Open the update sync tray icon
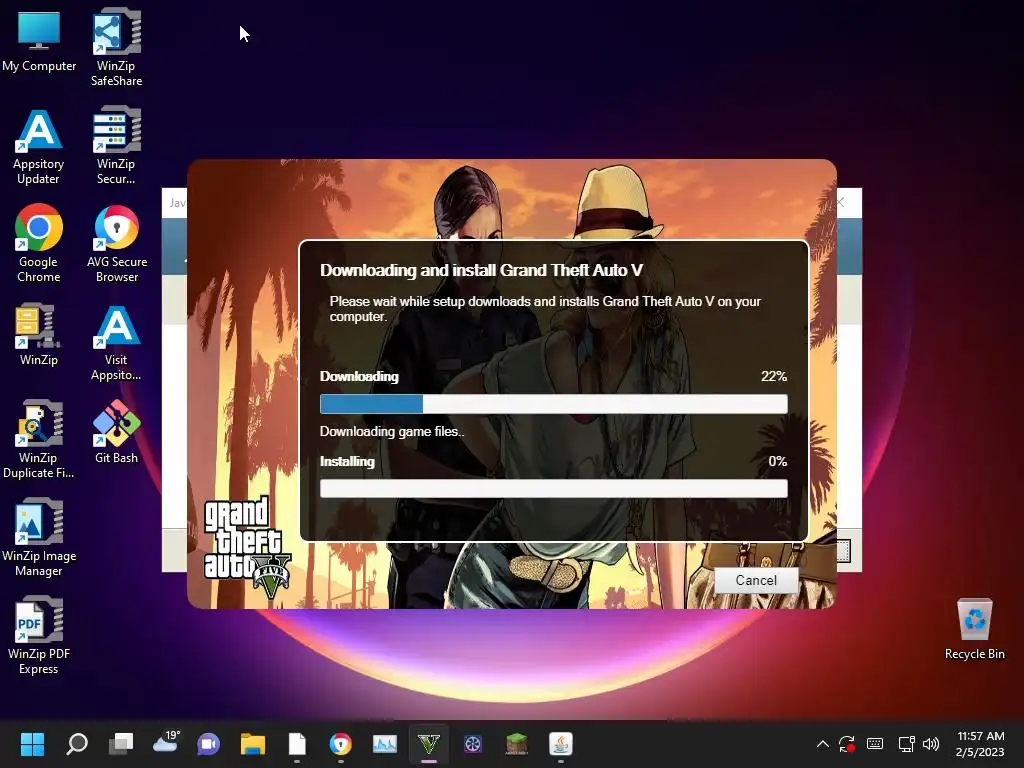 tap(847, 744)
